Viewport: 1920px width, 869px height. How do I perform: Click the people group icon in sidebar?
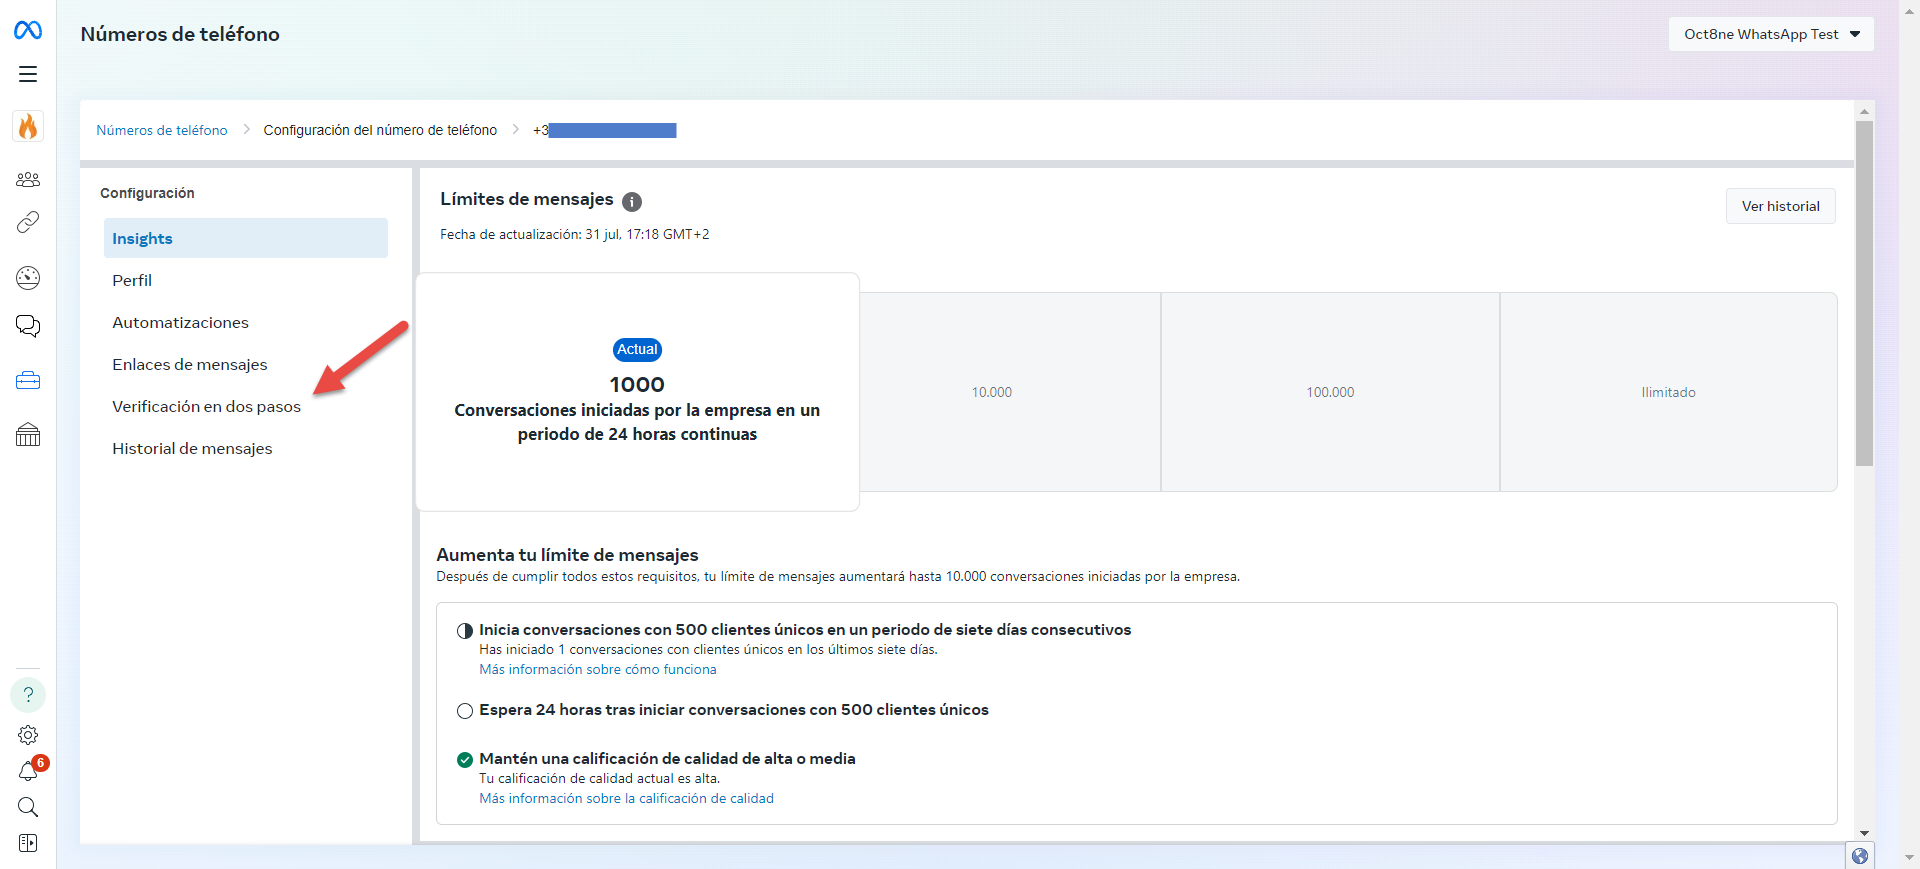pyautogui.click(x=28, y=179)
